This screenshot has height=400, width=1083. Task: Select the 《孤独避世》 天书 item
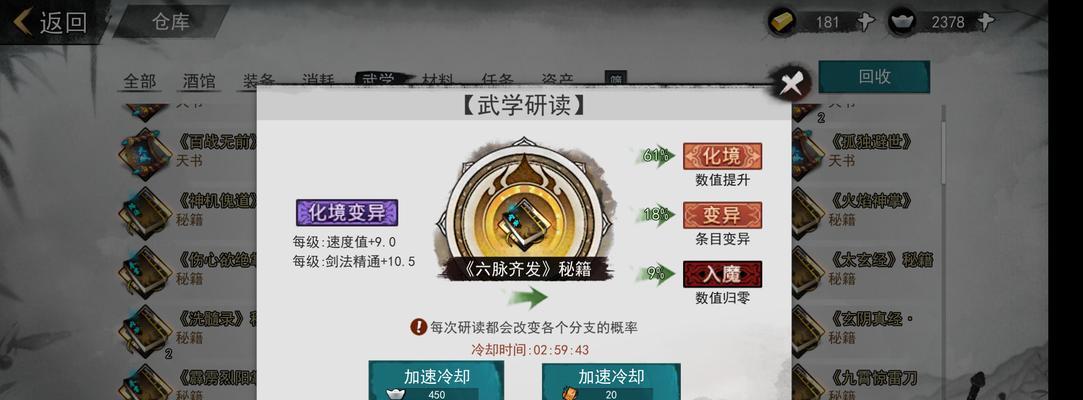872,150
